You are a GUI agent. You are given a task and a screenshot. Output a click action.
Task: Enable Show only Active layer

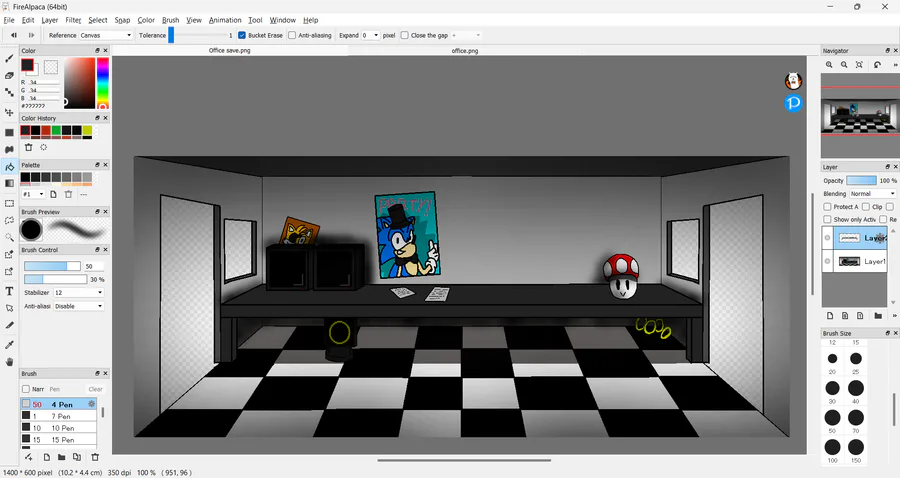[827, 219]
